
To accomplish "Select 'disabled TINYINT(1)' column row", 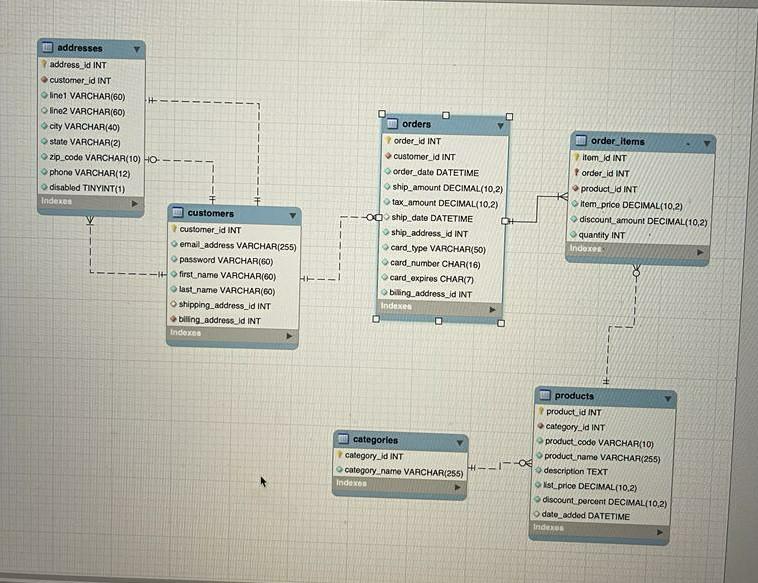I will click(x=91, y=188).
